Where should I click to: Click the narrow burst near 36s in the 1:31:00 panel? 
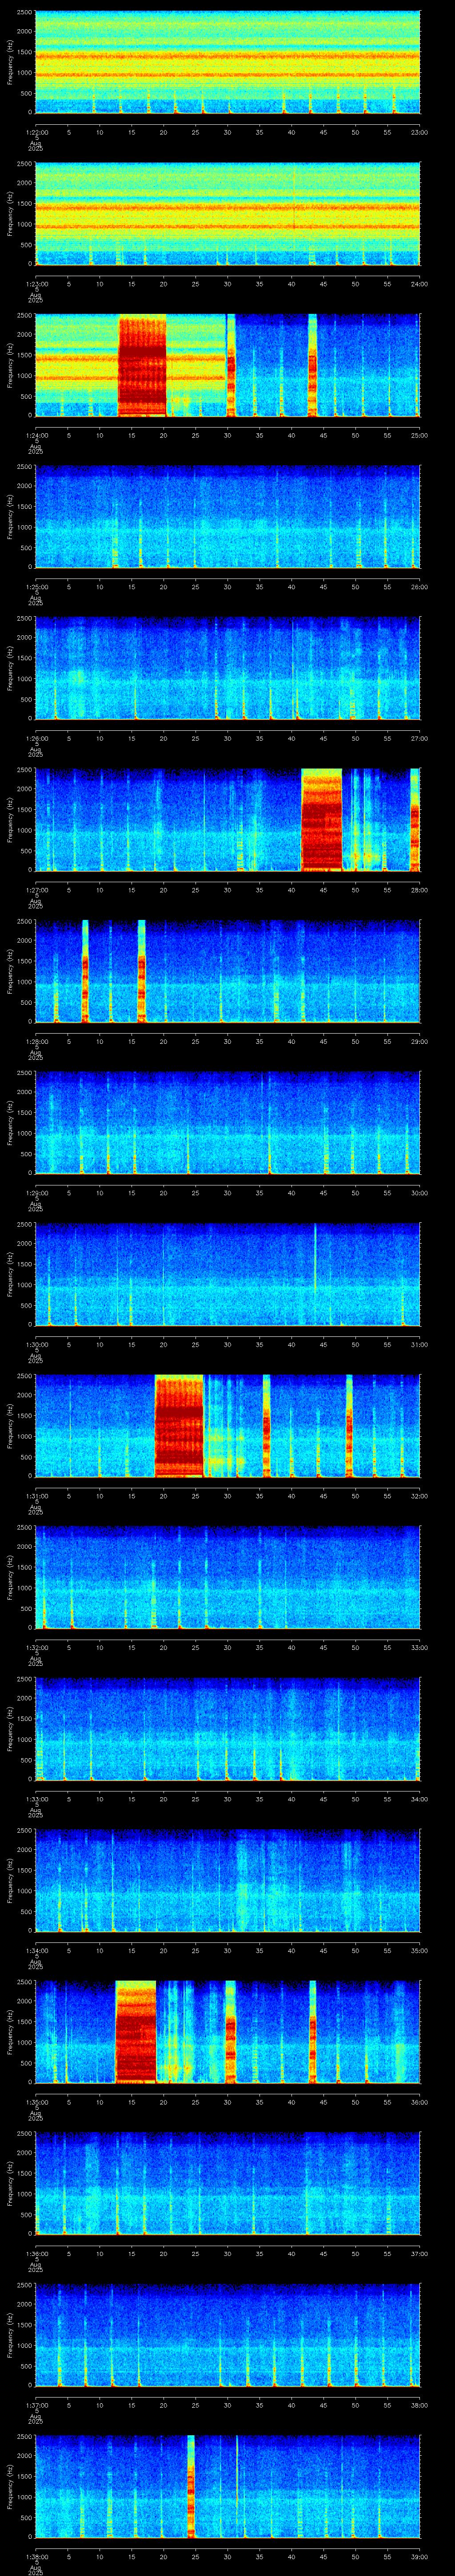click(267, 1426)
